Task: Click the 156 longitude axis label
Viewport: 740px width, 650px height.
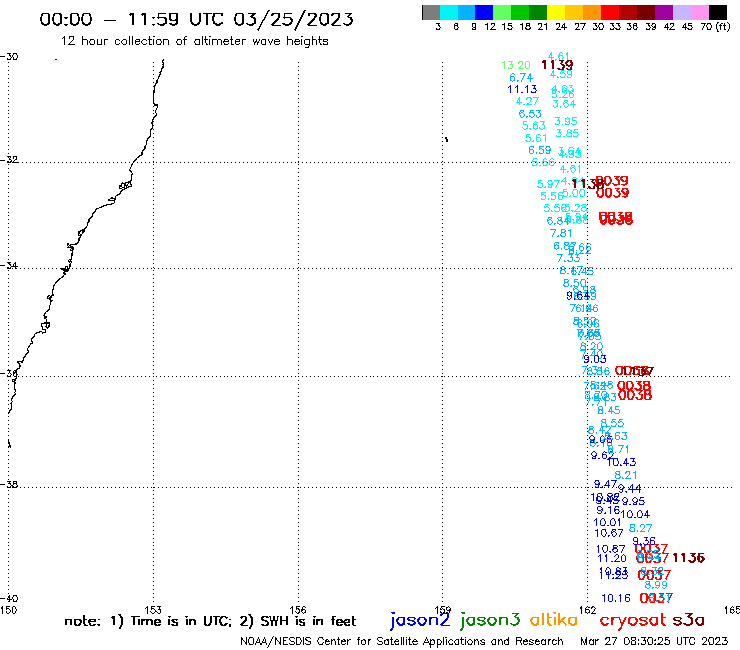Action: pos(298,610)
